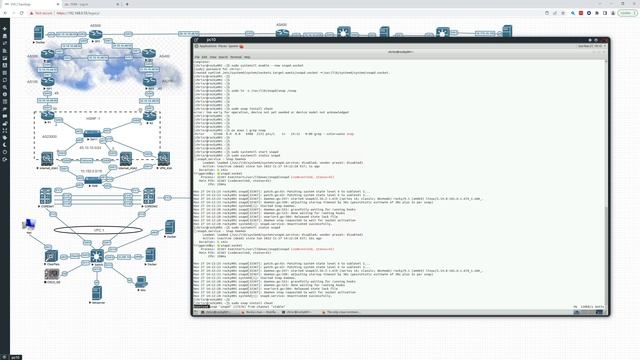Reload the page with the browser refresh icon
Image resolution: width=640 pixels, height=360 pixels.
22,13
